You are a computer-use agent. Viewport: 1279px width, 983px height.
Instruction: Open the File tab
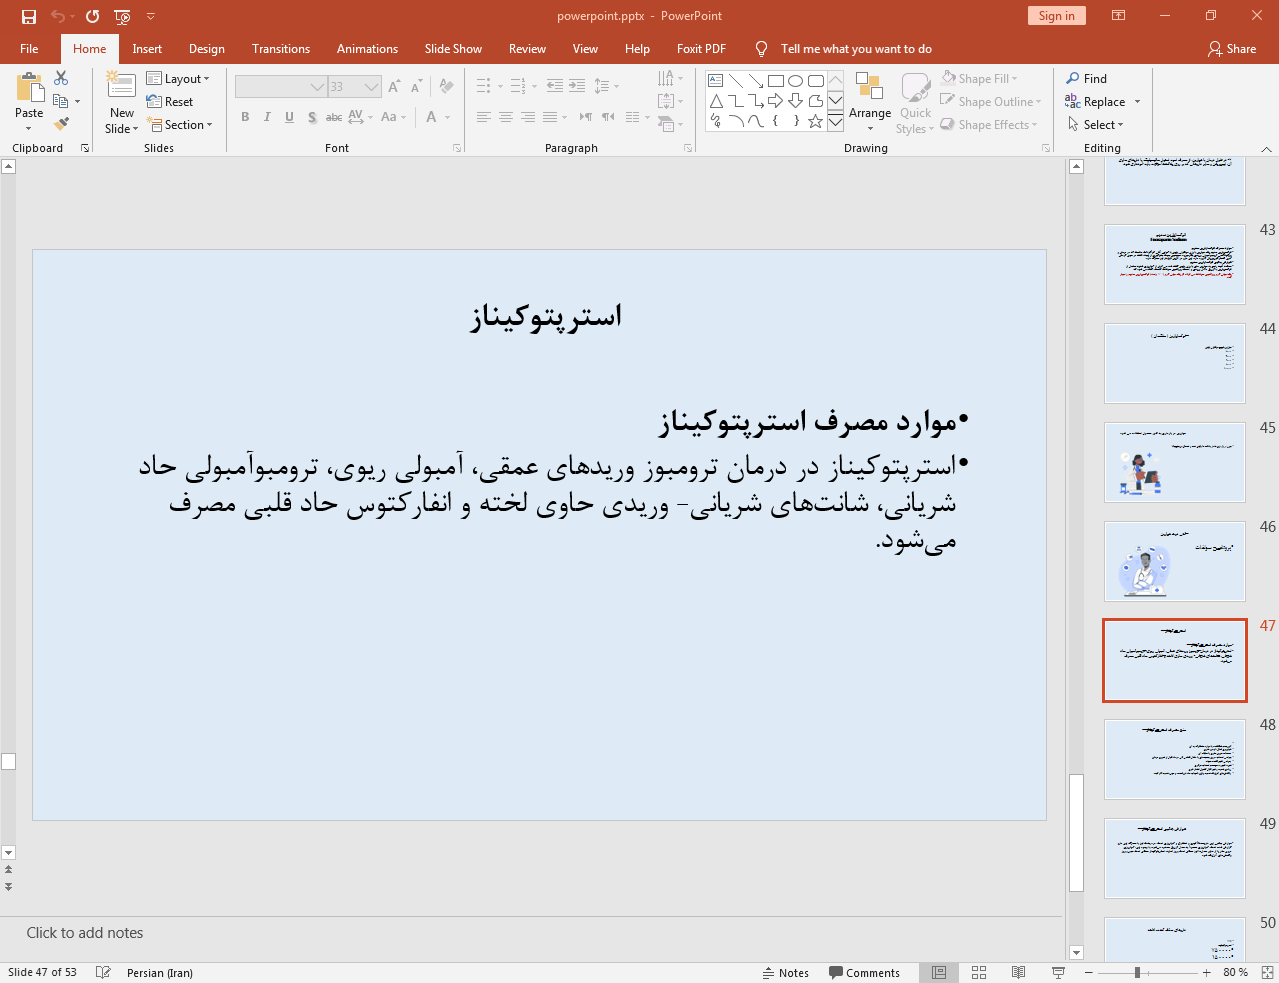pyautogui.click(x=29, y=48)
